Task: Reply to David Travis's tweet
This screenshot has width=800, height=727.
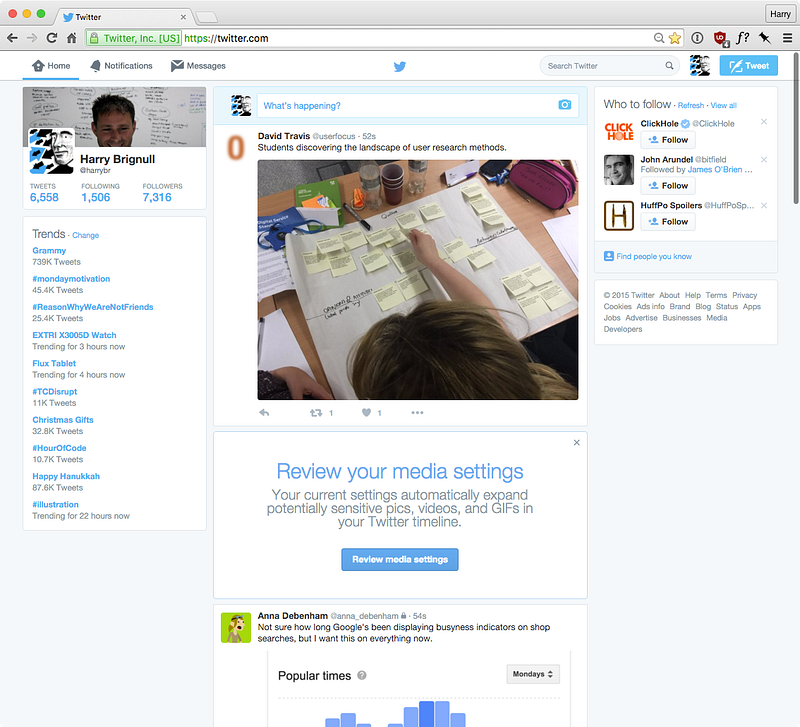Action: click(x=264, y=413)
